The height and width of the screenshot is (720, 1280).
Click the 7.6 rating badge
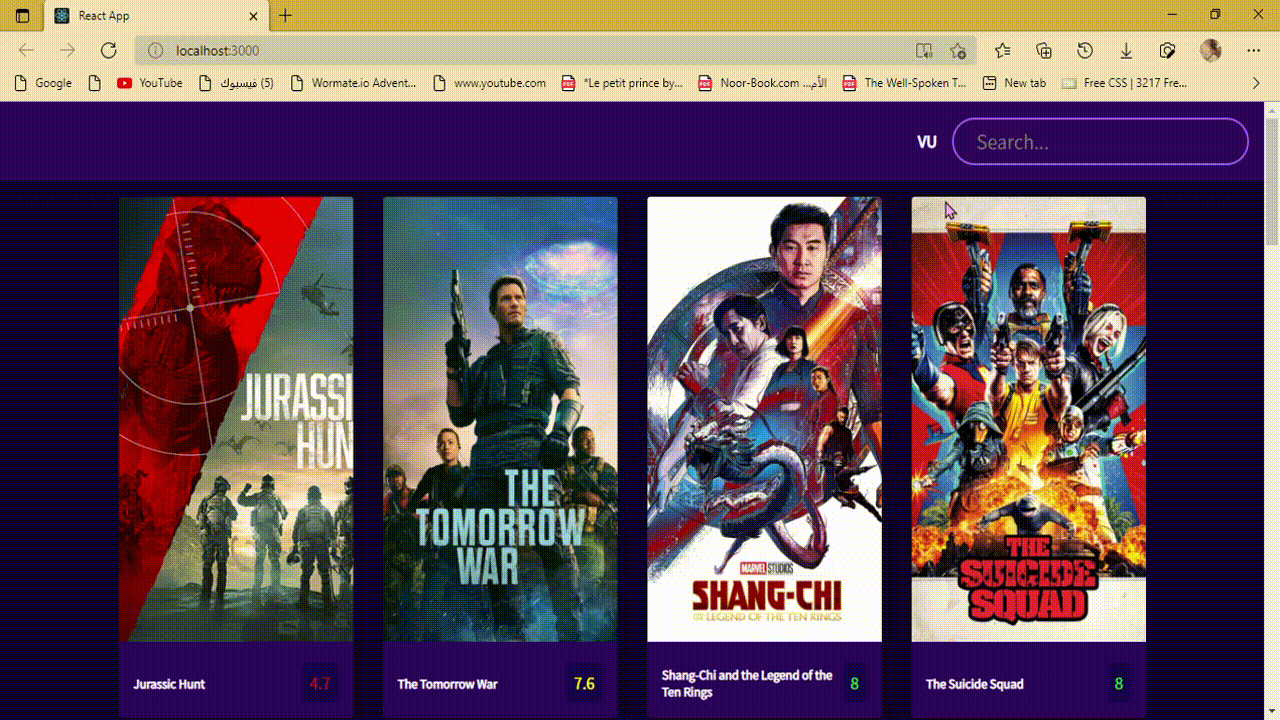[584, 684]
